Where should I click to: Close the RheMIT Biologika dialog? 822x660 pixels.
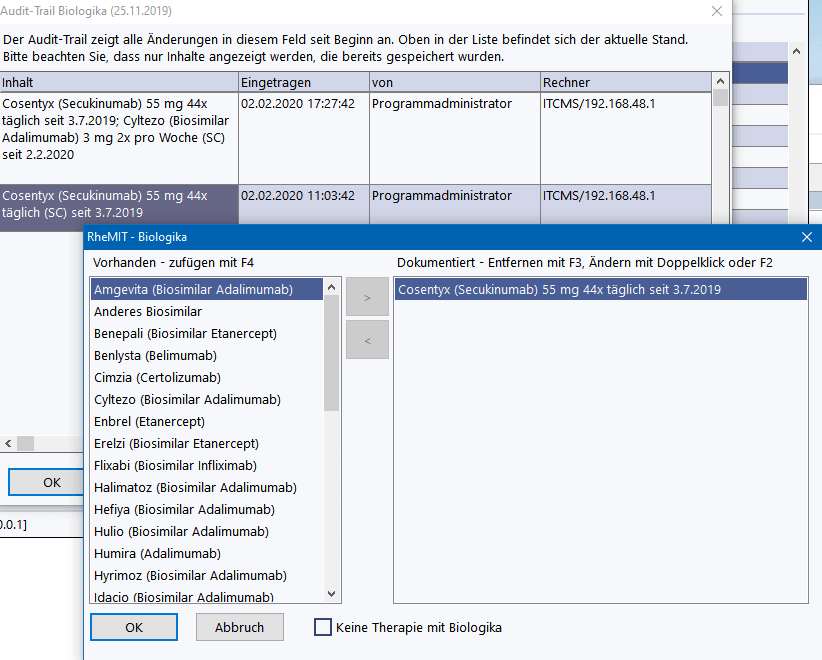click(807, 237)
